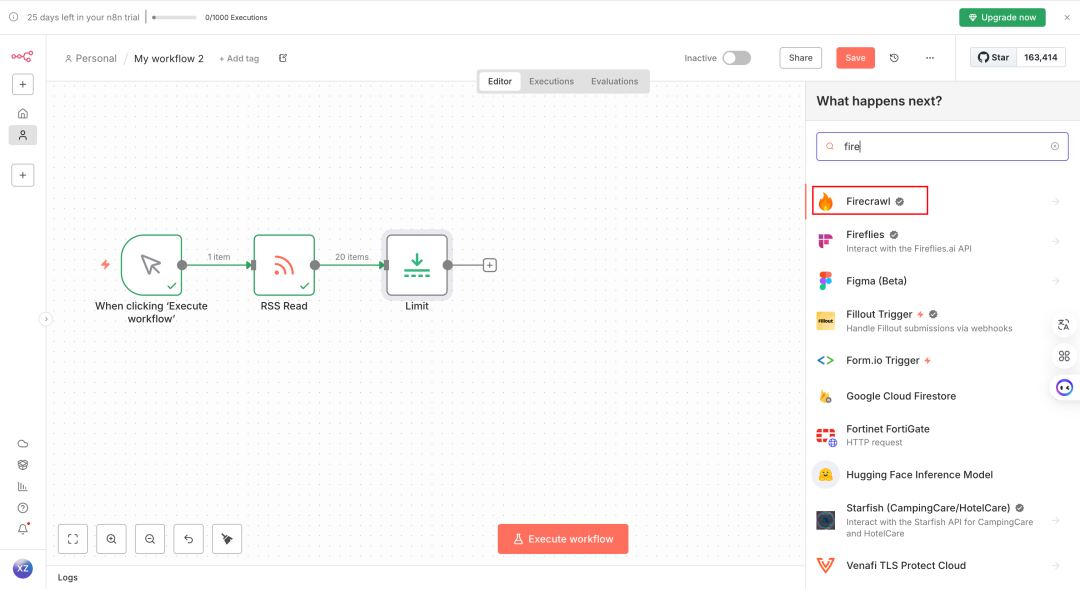The width and height of the screenshot is (1080, 589).
Task: Open the help question mark icon
Action: (23, 508)
